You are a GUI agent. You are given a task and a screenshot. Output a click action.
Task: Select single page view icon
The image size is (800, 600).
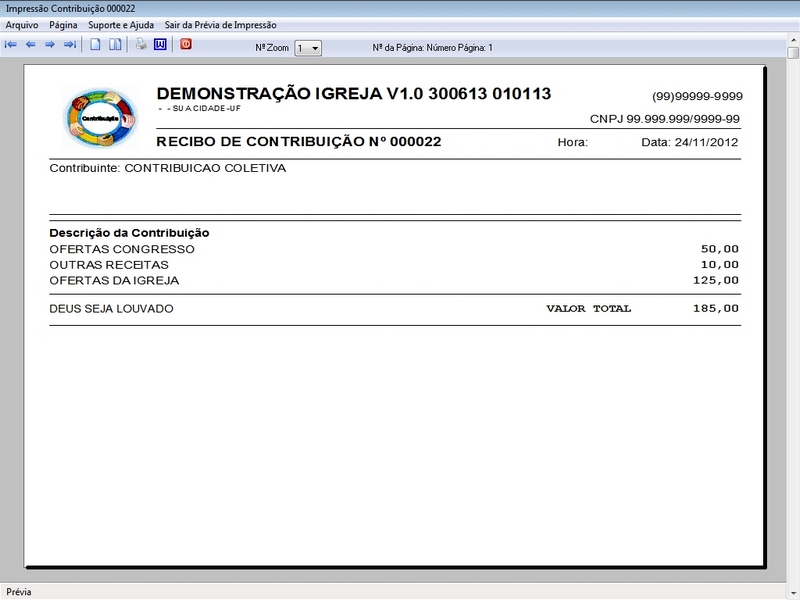95,44
